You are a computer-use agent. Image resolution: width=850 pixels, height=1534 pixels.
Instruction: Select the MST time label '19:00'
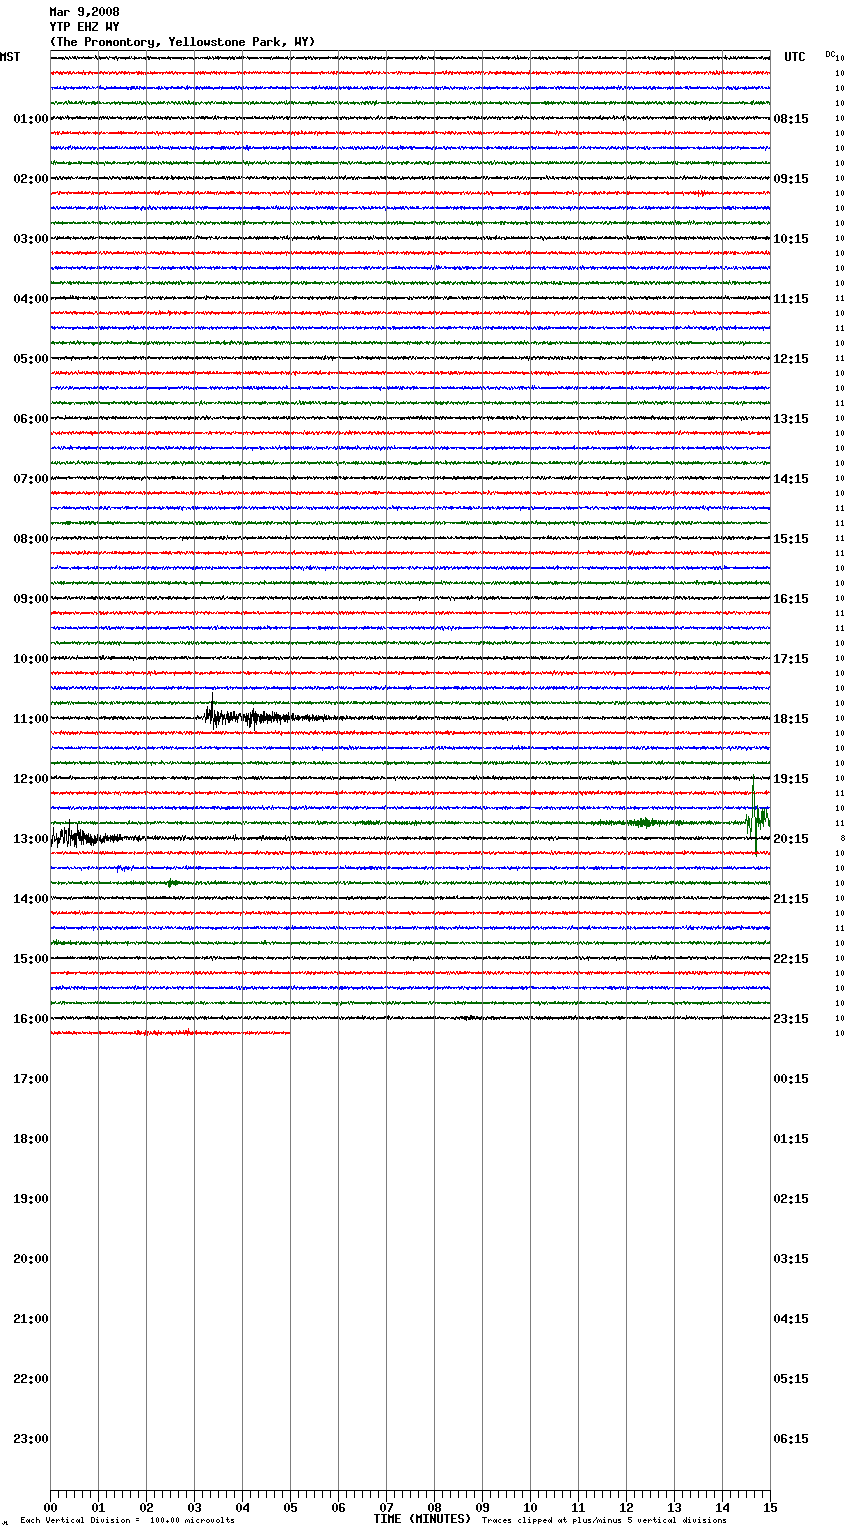coord(30,1199)
